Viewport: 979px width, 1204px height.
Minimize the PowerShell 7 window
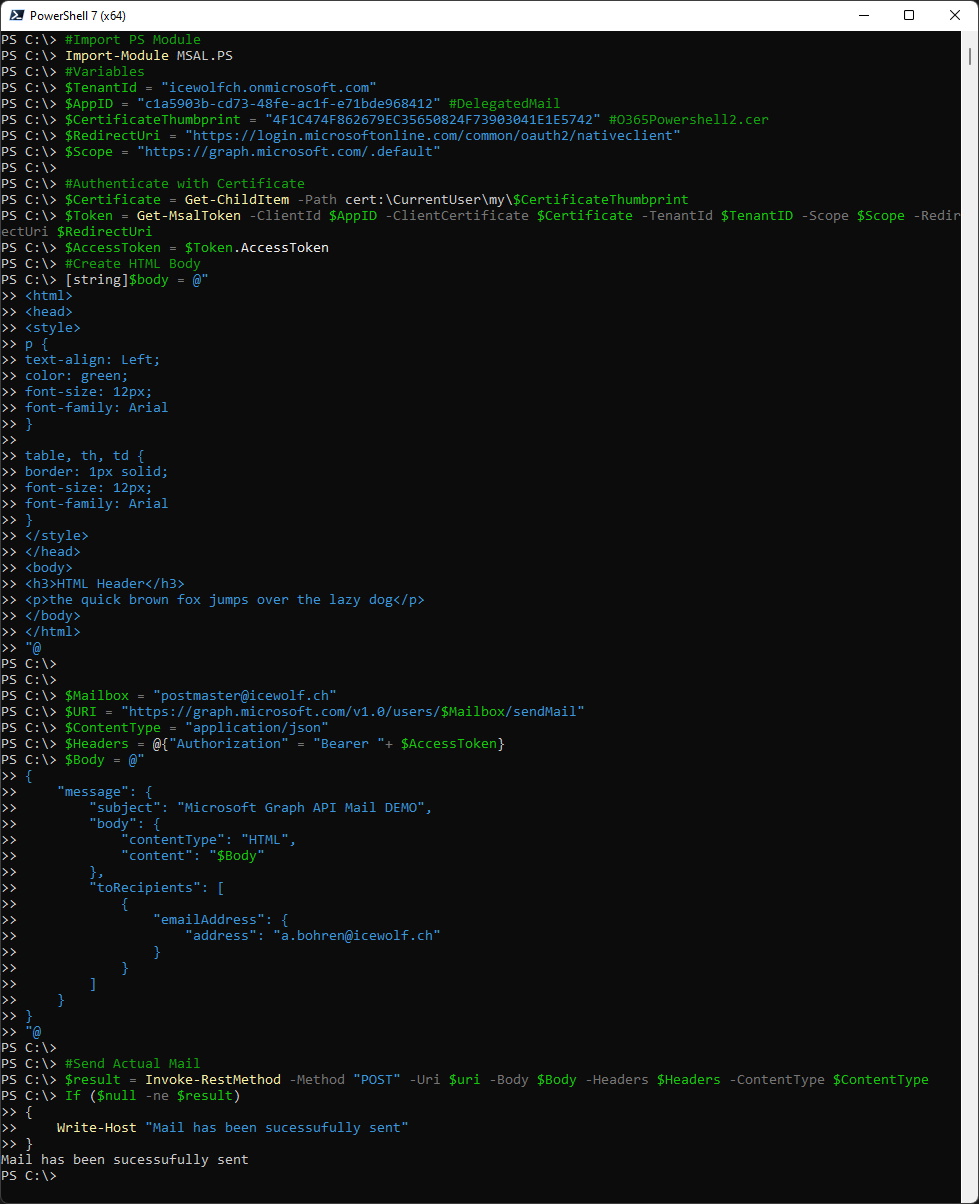coord(863,15)
